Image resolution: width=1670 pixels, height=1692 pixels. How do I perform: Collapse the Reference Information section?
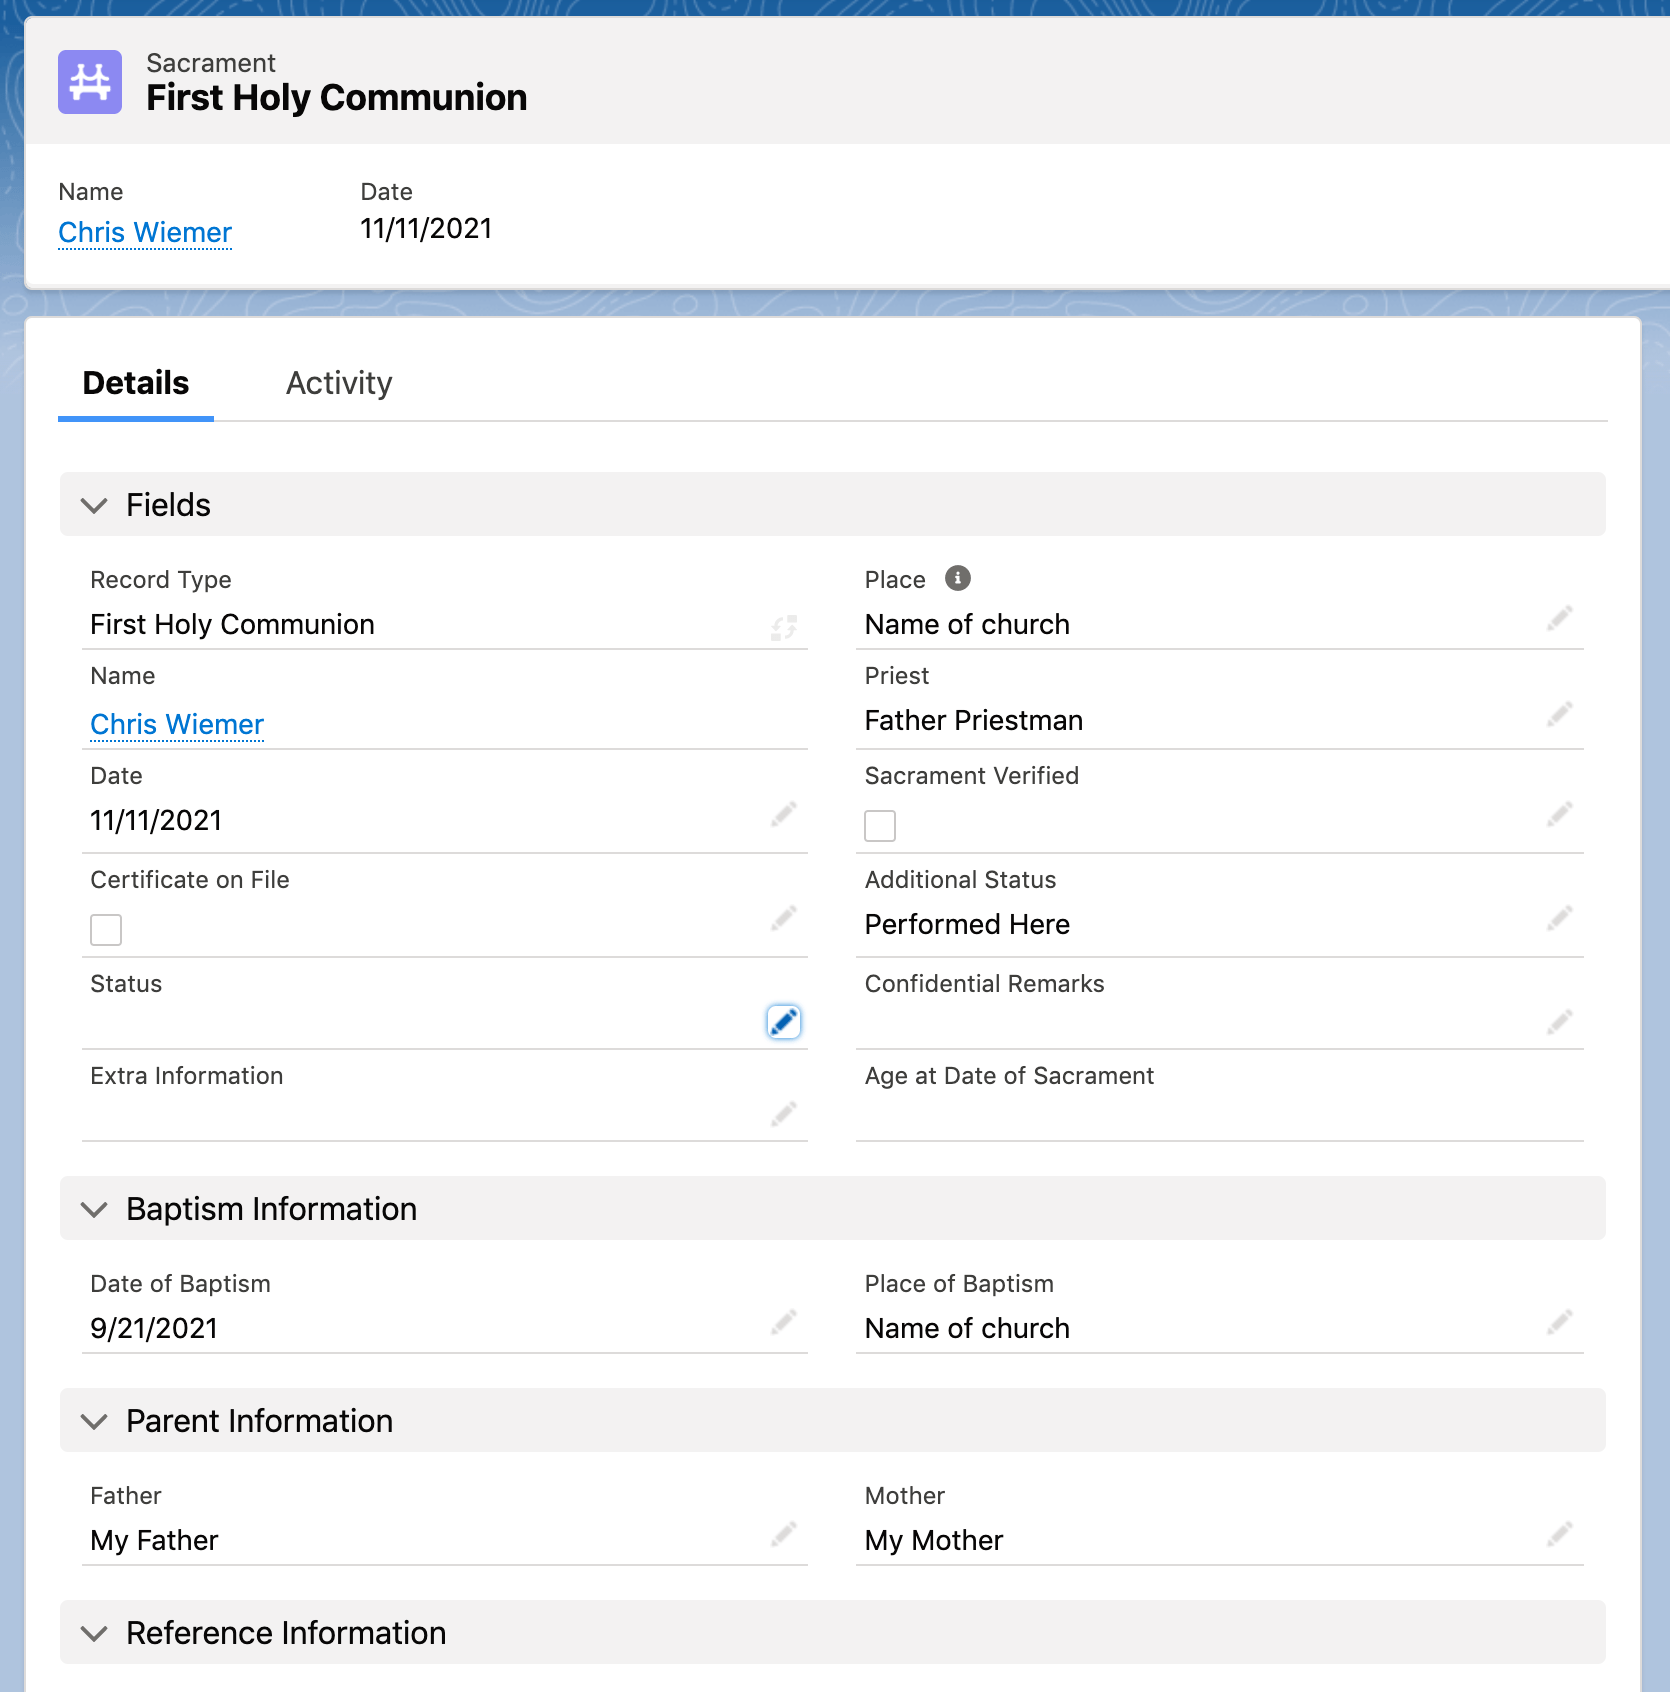(x=94, y=1633)
